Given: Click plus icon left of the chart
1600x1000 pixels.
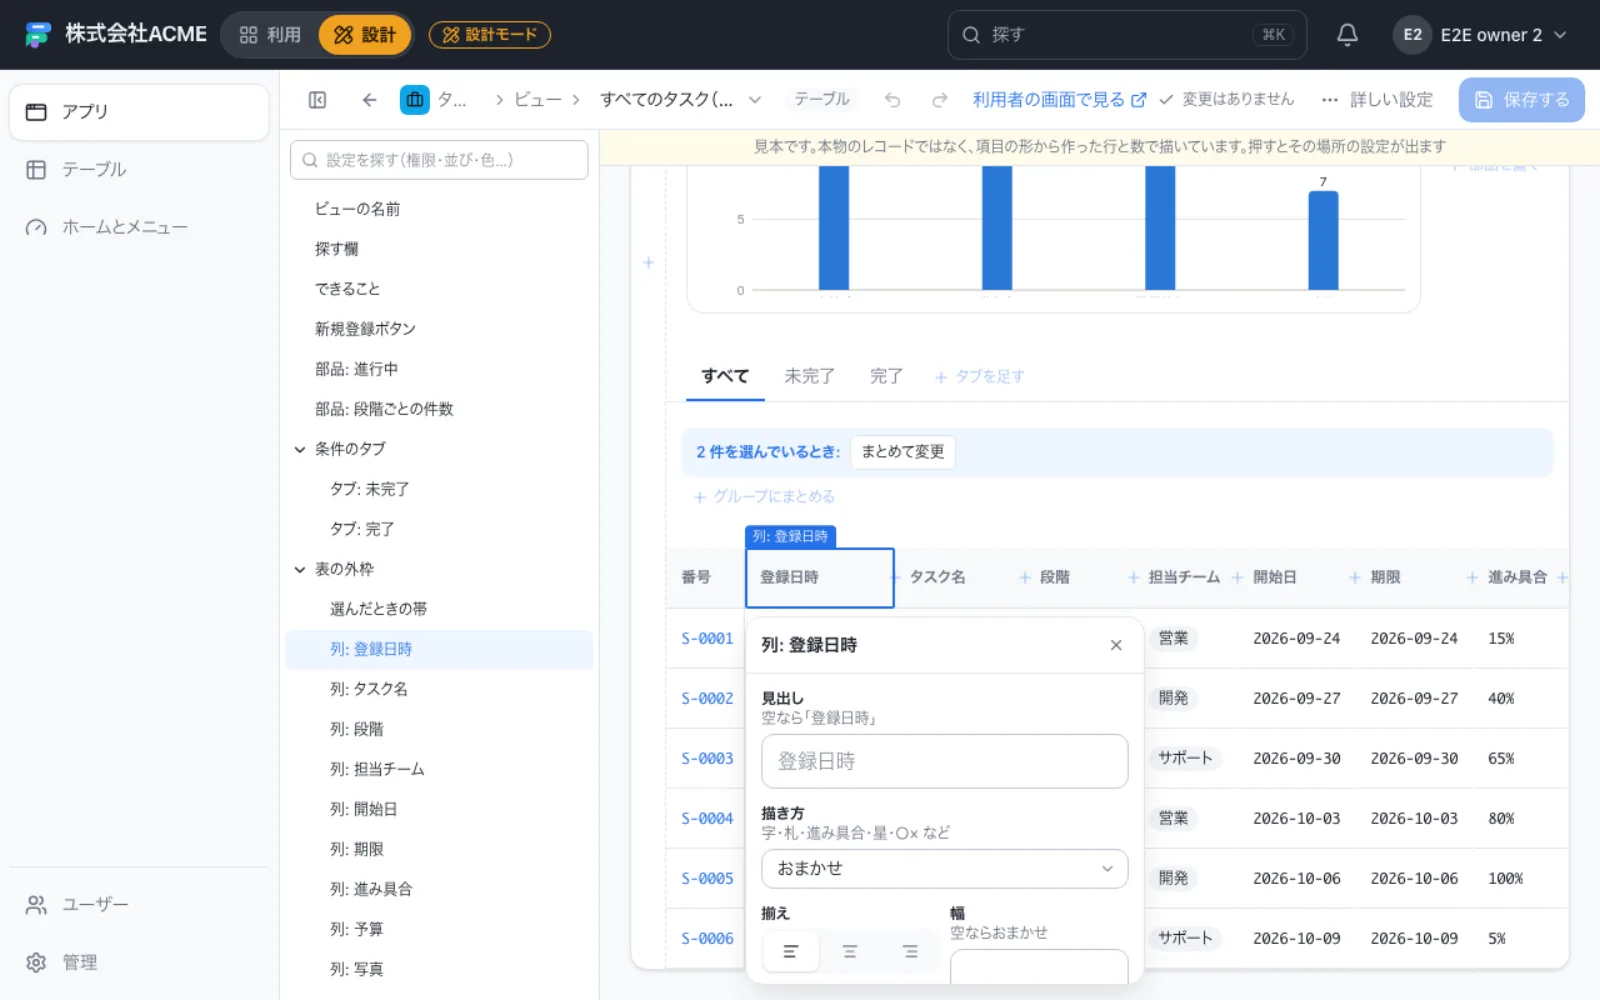Looking at the screenshot, I should (x=648, y=263).
